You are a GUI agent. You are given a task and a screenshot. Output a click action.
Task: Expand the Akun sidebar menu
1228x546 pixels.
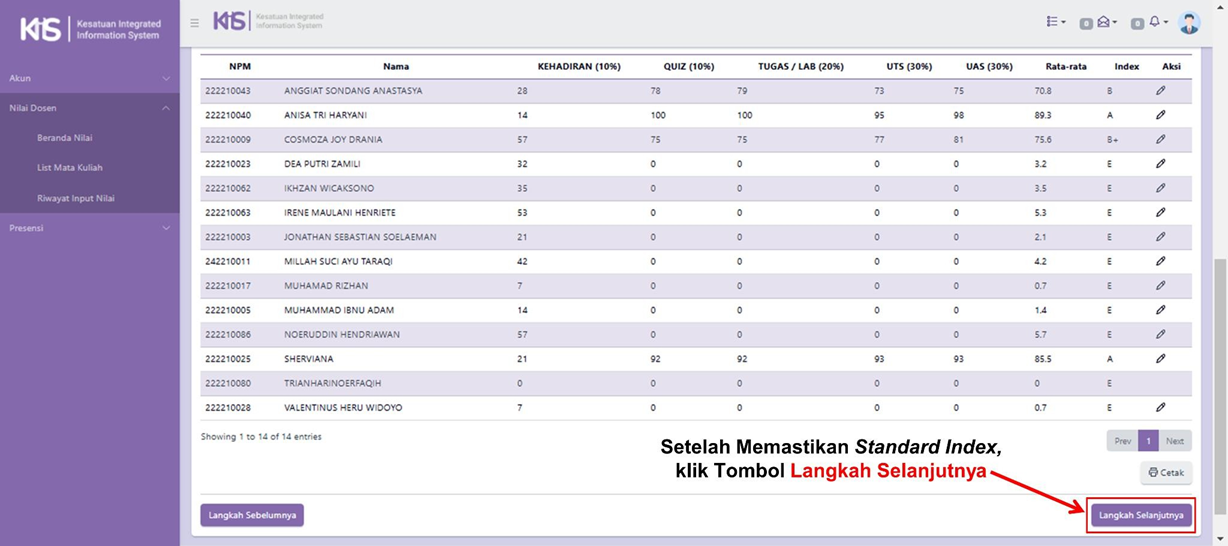pos(90,78)
